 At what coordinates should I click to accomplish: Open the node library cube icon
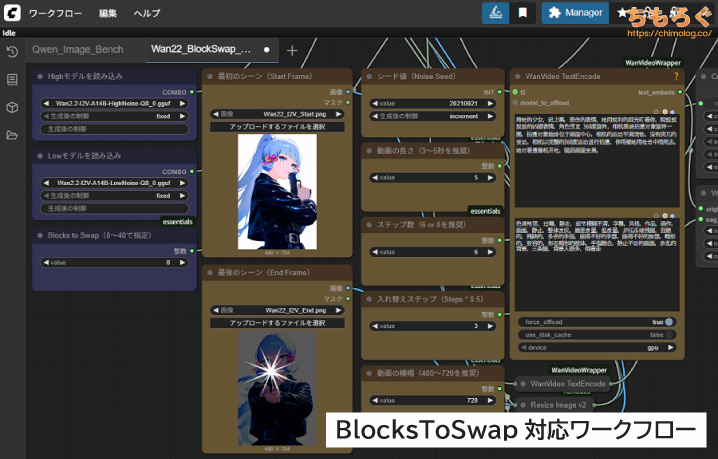[x=12, y=107]
